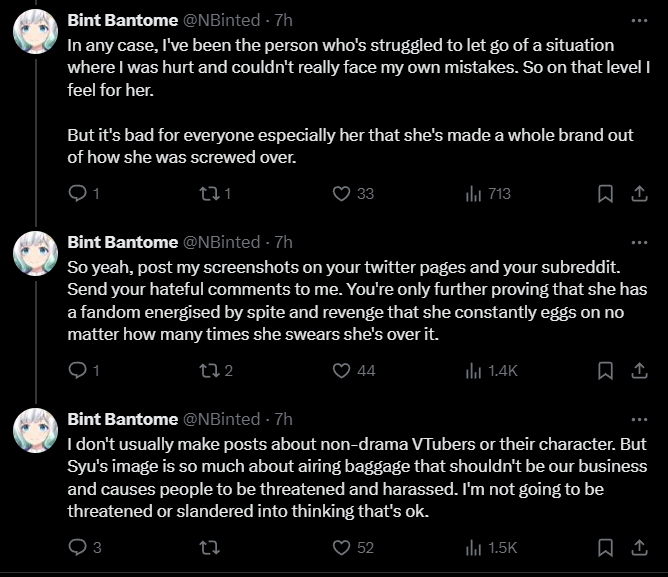The height and width of the screenshot is (577, 668).
Task: Reply to the tweet with 33 likes
Action: pos(84,194)
